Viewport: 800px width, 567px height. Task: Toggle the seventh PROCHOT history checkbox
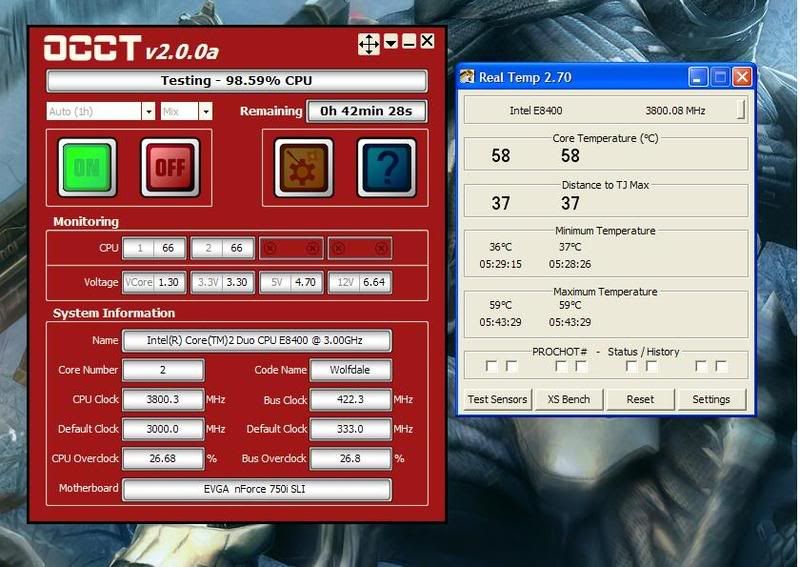[702, 366]
